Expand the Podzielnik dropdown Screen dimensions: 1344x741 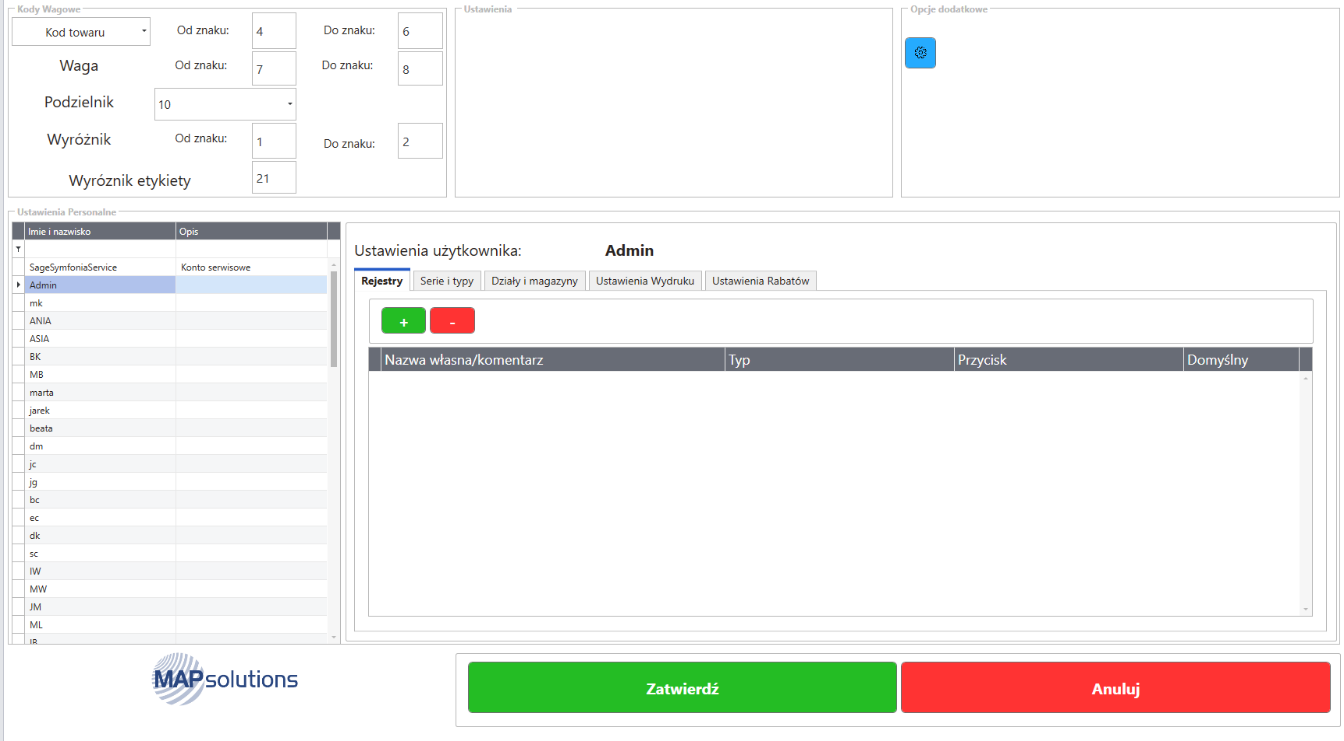(225, 104)
